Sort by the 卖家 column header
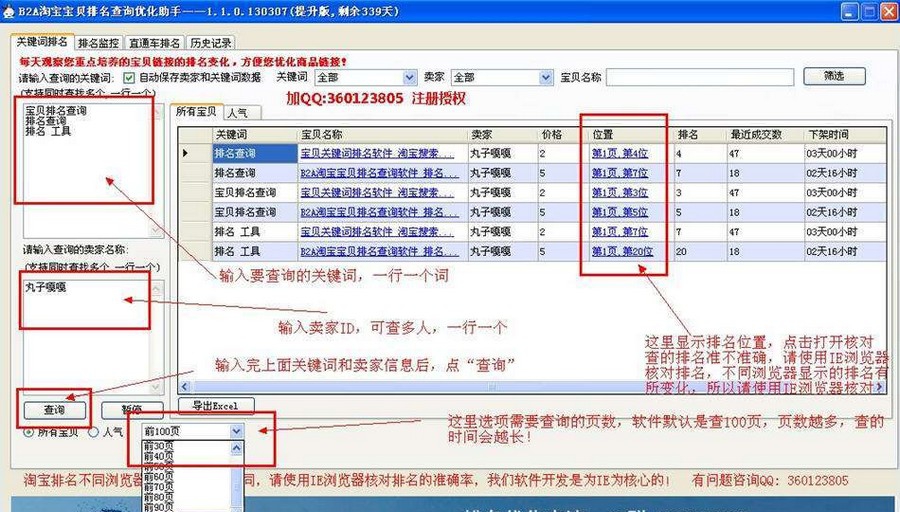900x512 pixels. pos(503,134)
